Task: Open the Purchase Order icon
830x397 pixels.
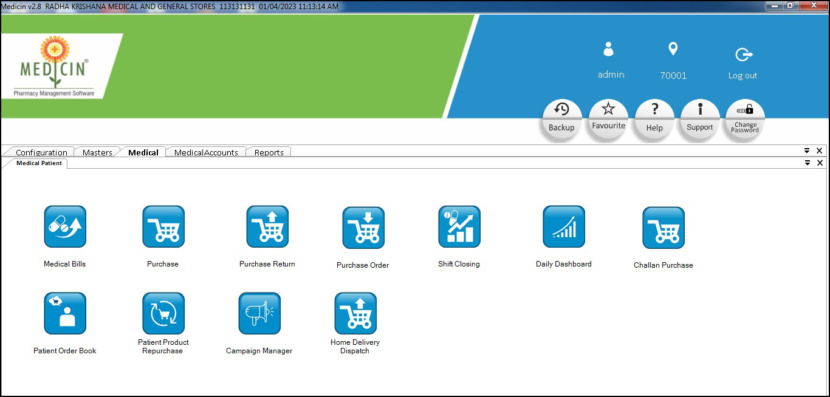Action: [363, 228]
